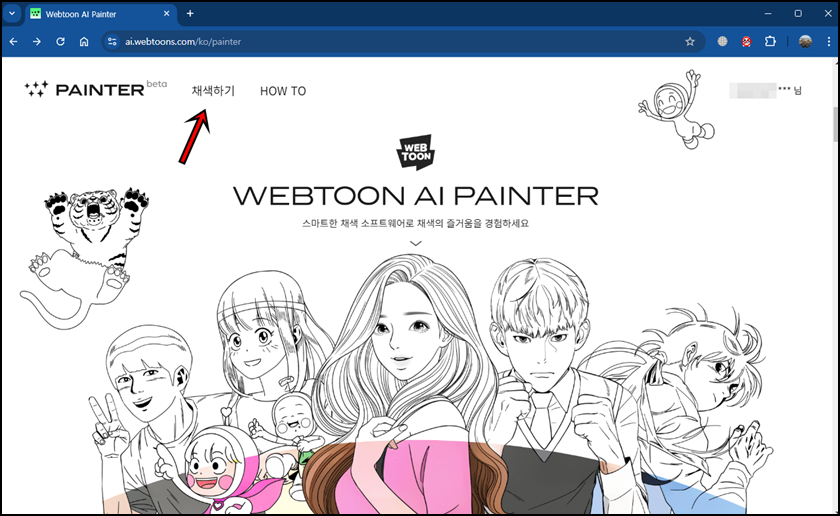The width and height of the screenshot is (840, 516).
Task: Open the HOW TO menu item
Action: tap(283, 91)
